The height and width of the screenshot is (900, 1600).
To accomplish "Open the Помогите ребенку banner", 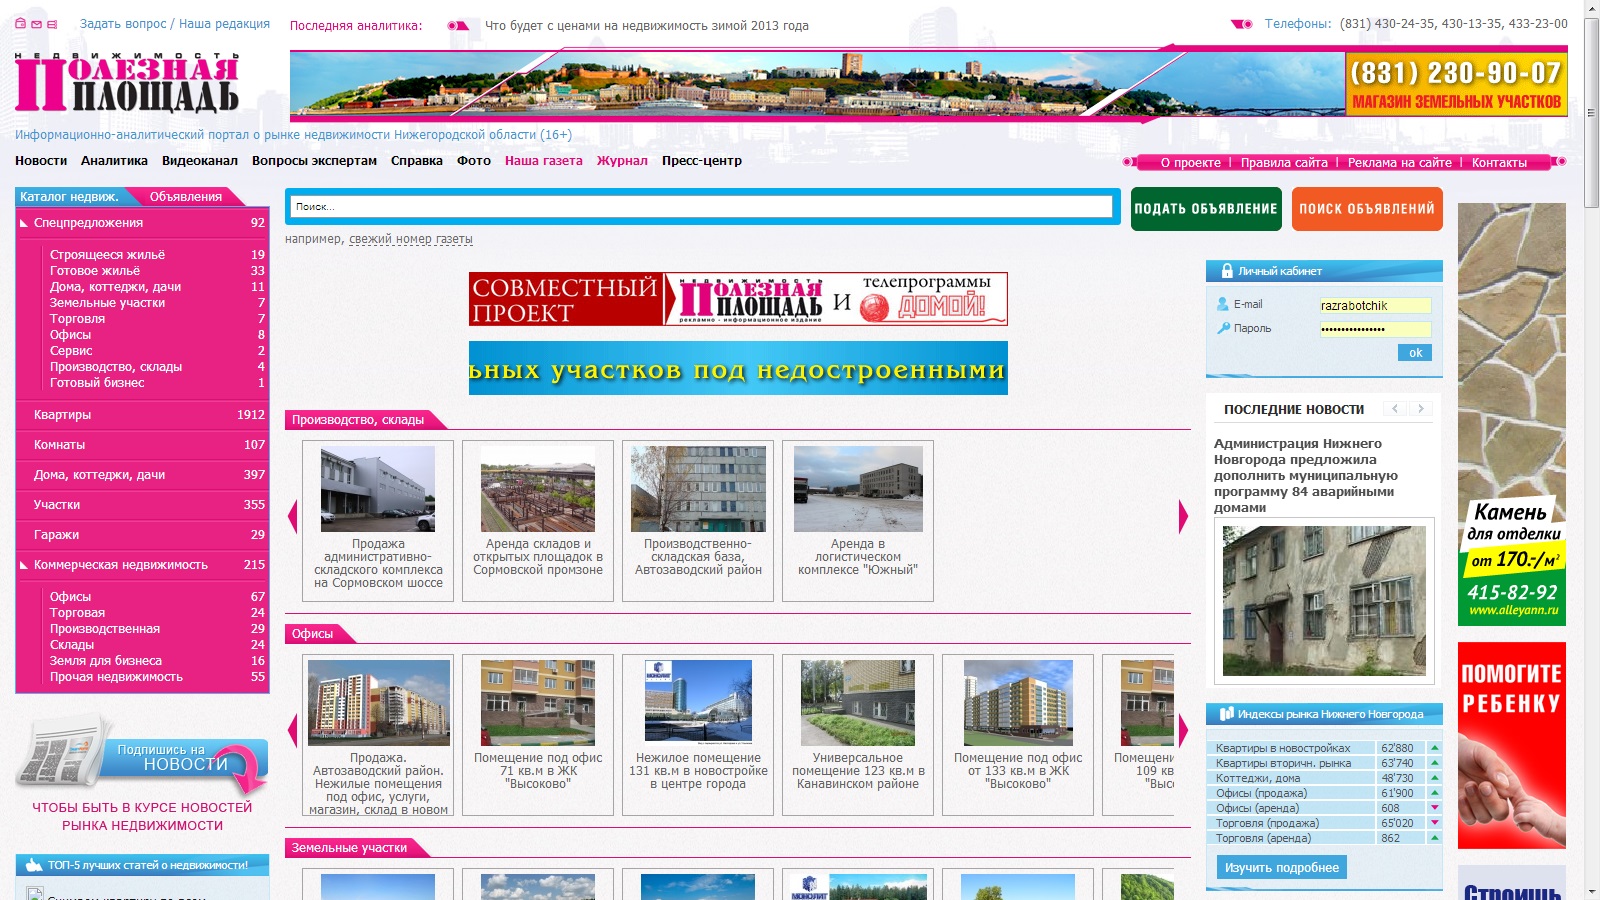I will (x=1511, y=745).
